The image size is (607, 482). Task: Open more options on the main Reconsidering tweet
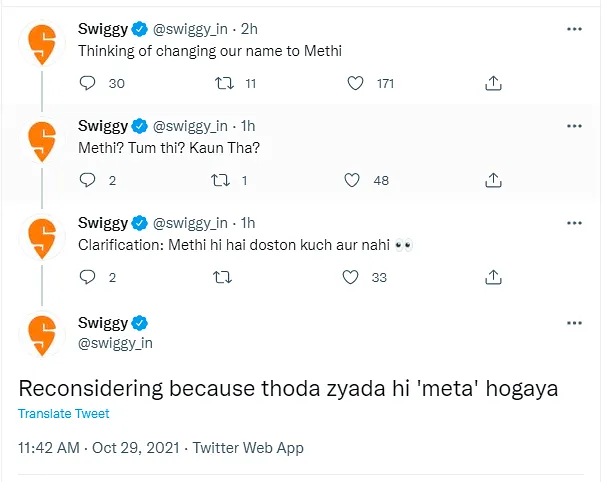click(x=574, y=323)
